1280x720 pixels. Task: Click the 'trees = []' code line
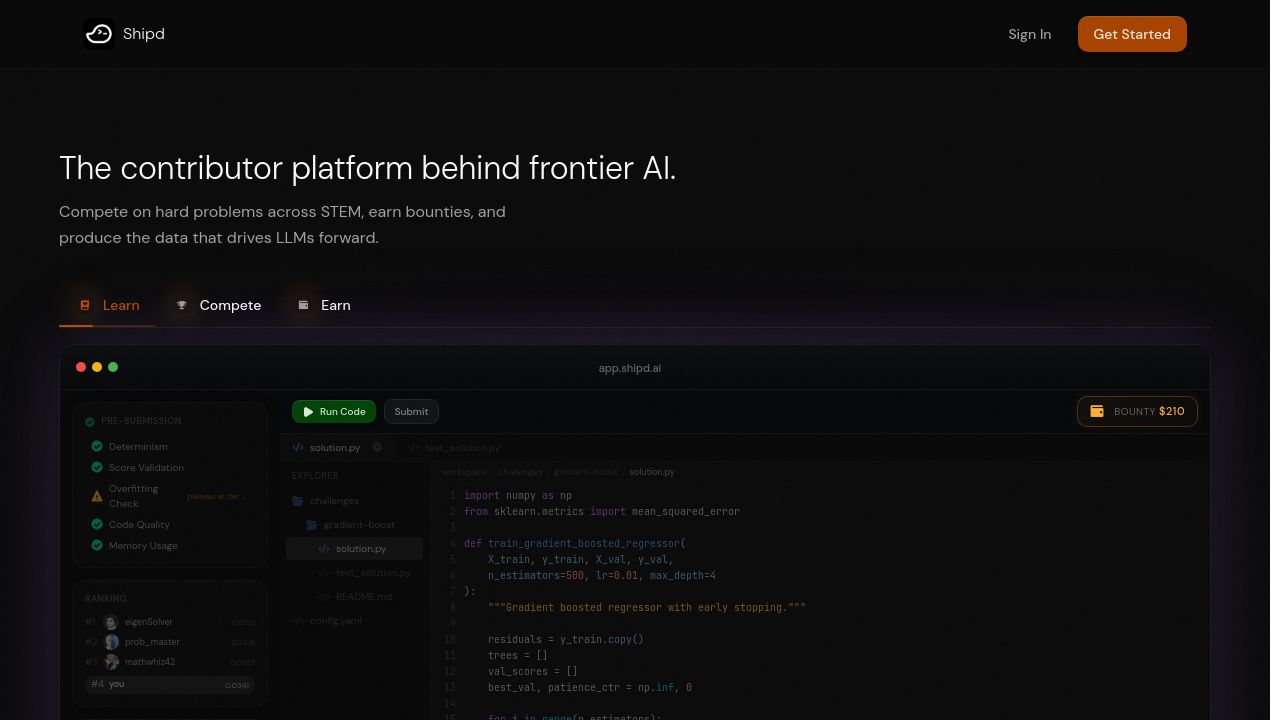tap(518, 655)
